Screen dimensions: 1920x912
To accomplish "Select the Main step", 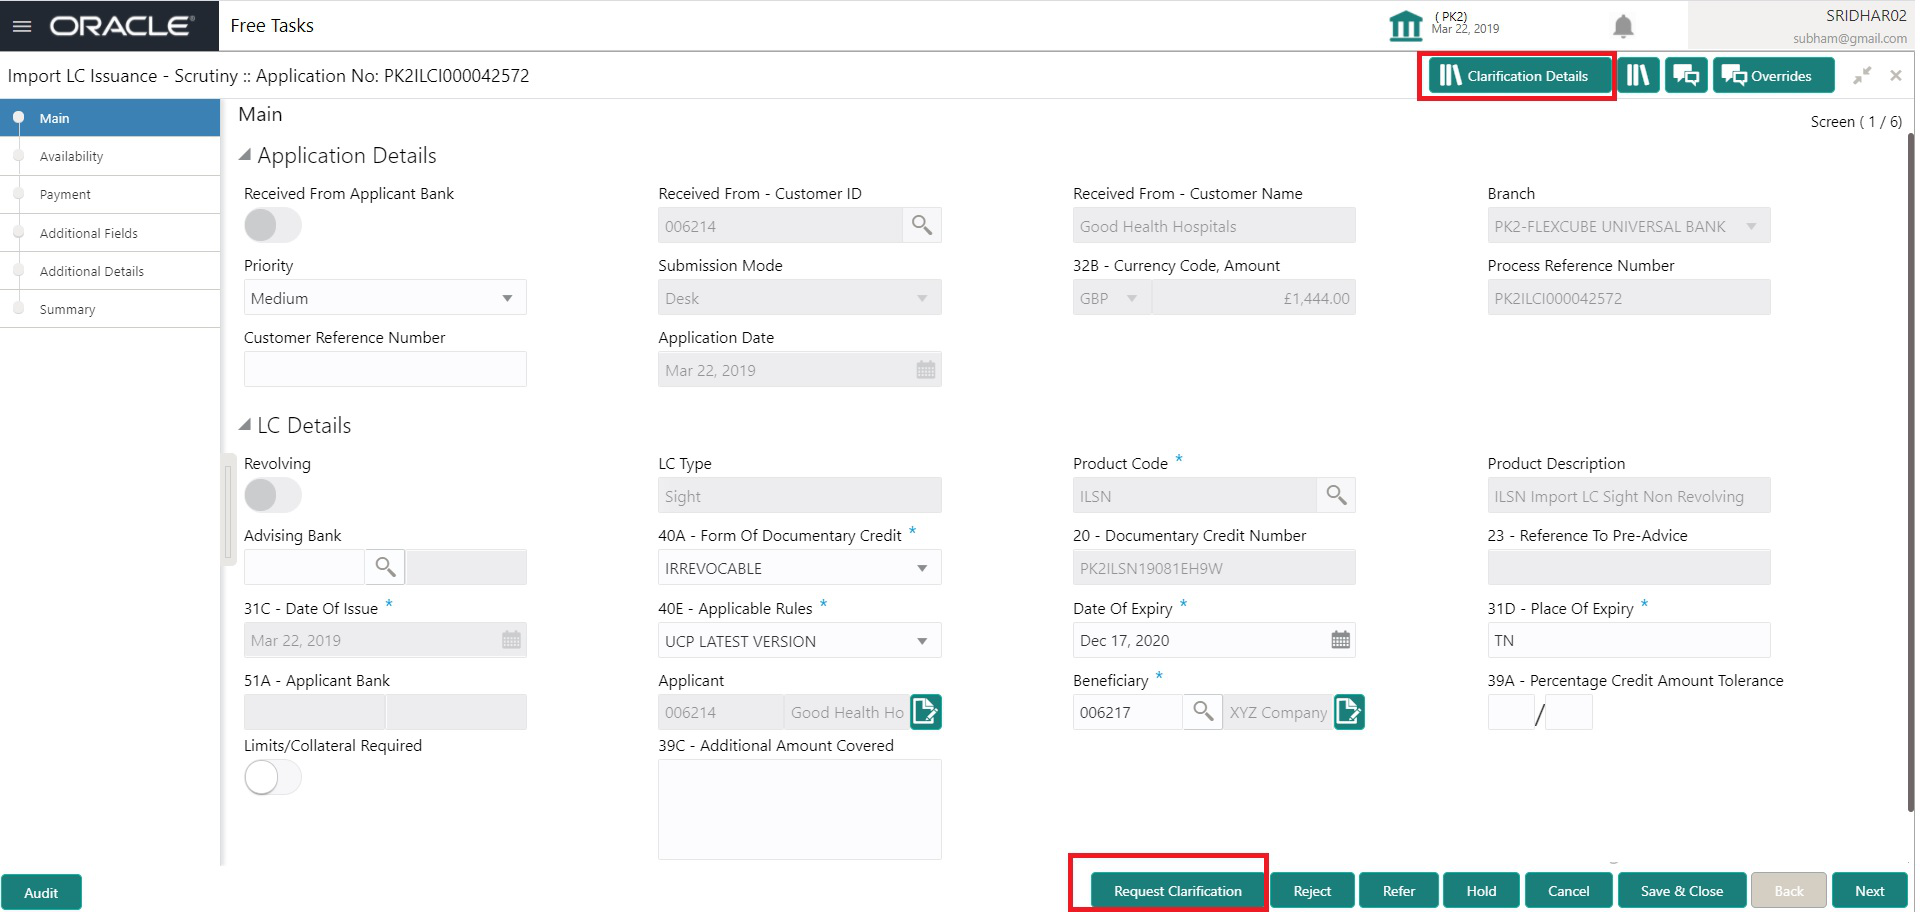I will click(x=110, y=118).
